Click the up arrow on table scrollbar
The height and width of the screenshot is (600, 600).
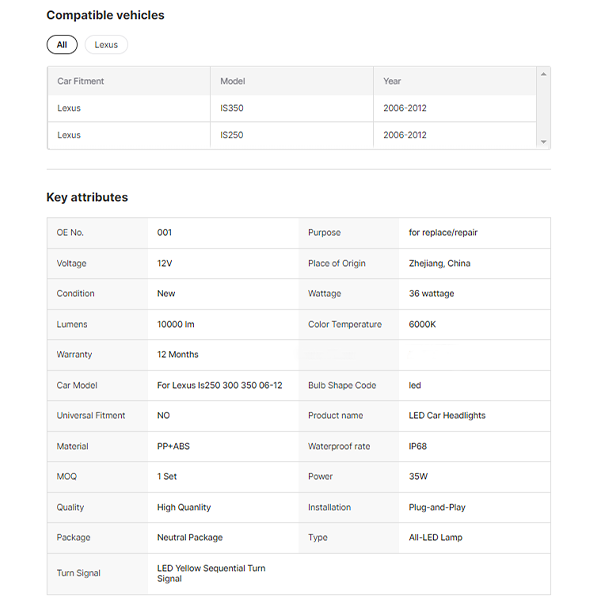543,74
